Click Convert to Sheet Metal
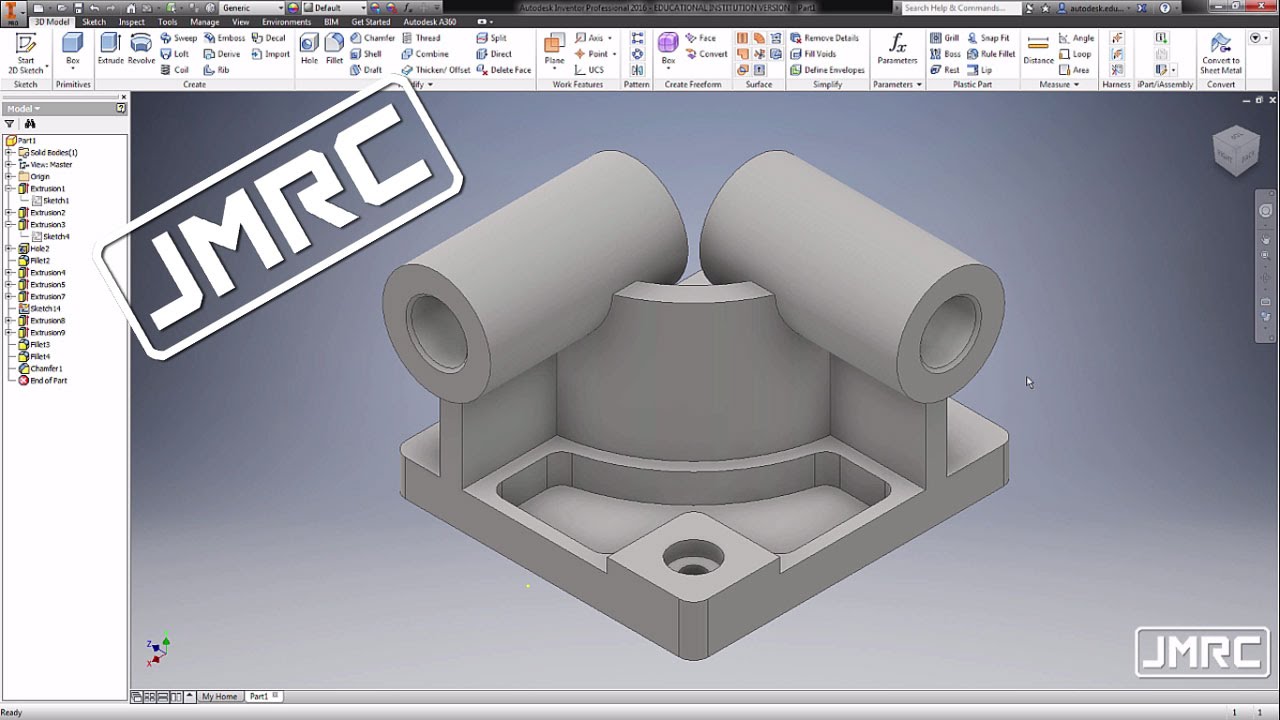Screen dimensions: 1280x720 coord(1221,53)
